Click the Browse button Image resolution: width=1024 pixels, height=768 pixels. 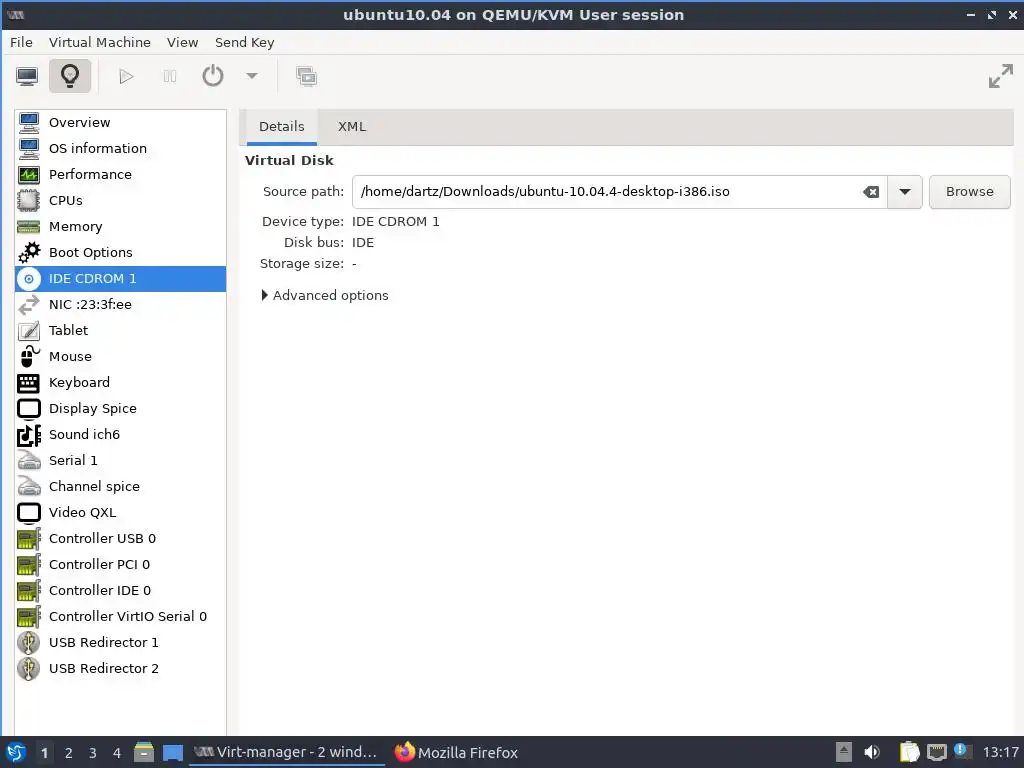969,192
